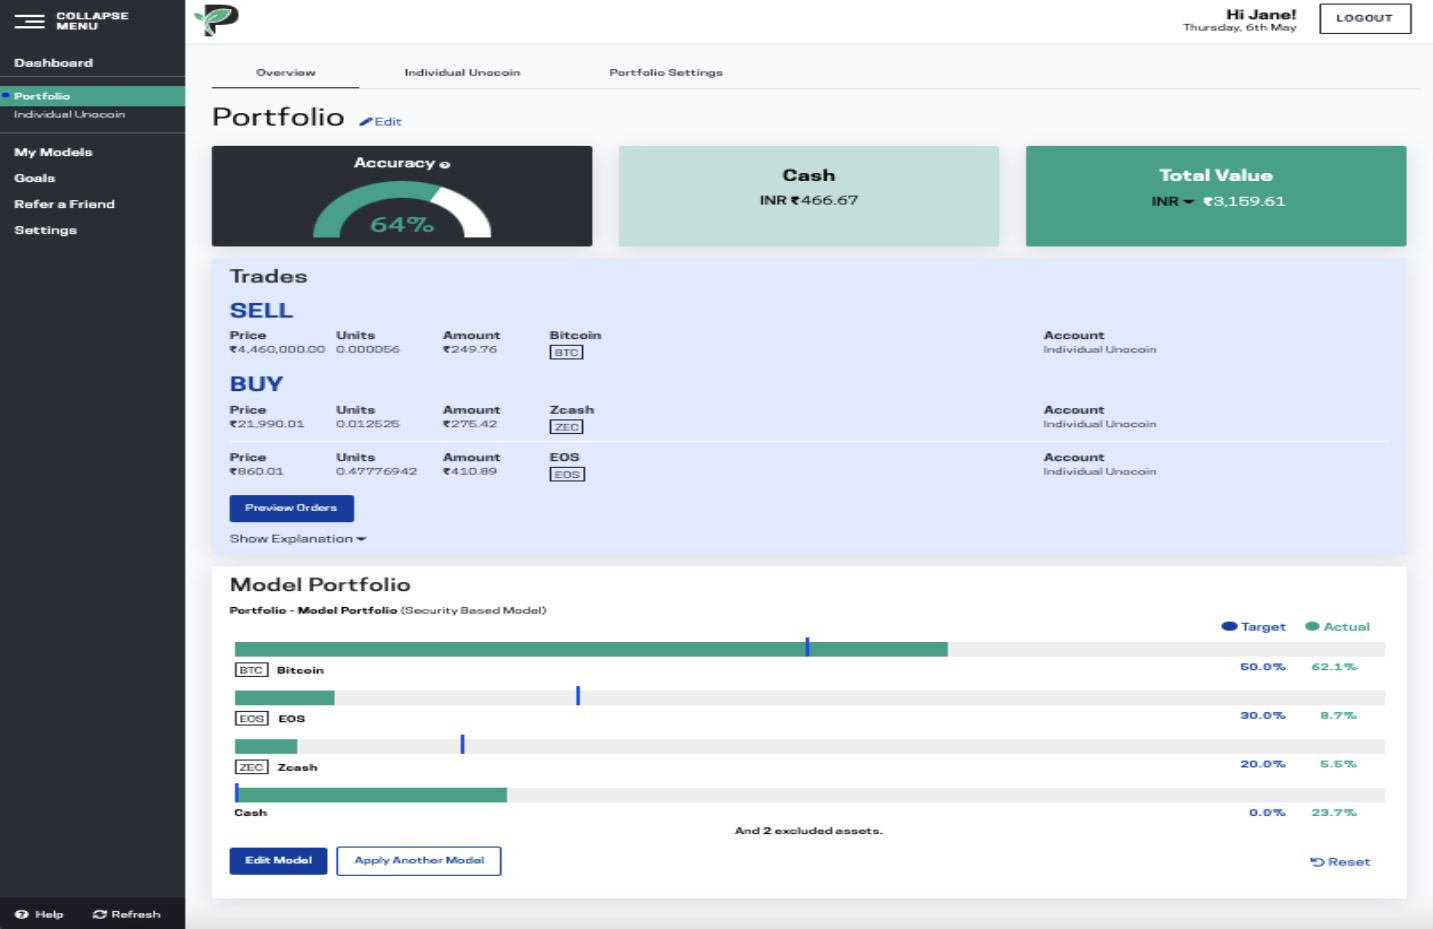Click the Preview Orders button

(291, 508)
